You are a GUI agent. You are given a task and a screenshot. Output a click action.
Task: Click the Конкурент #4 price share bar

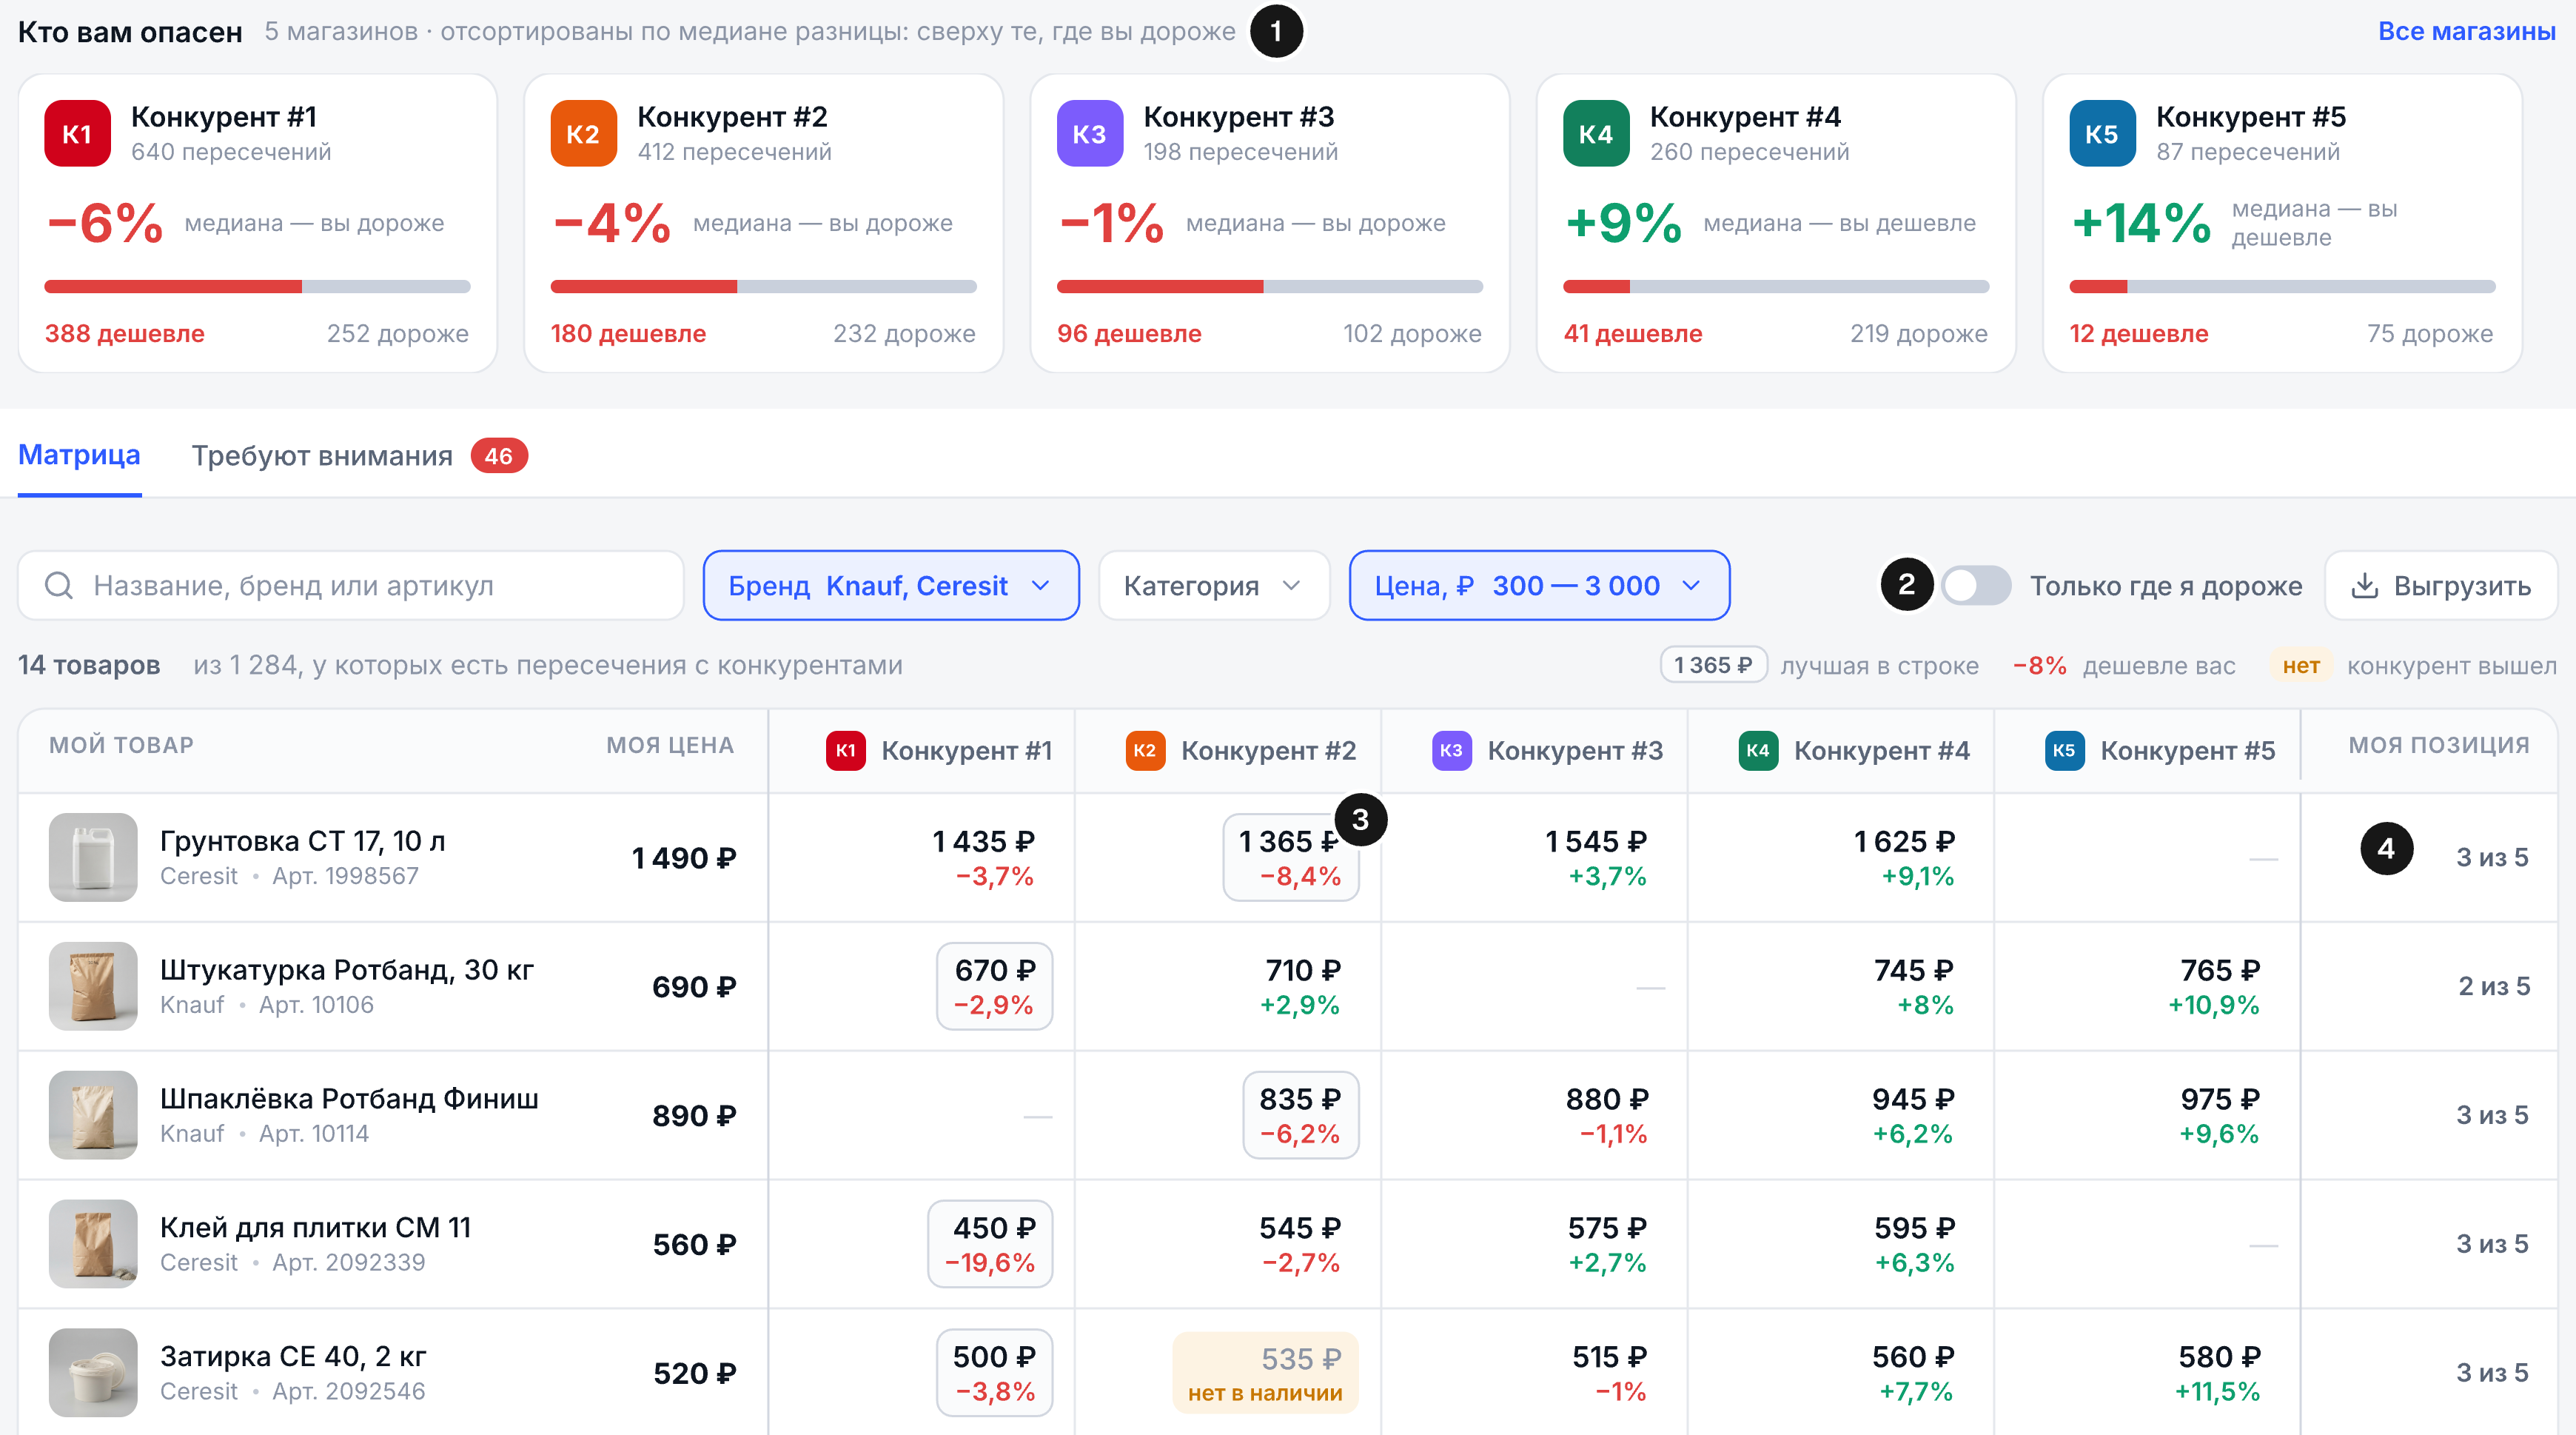coord(1776,287)
